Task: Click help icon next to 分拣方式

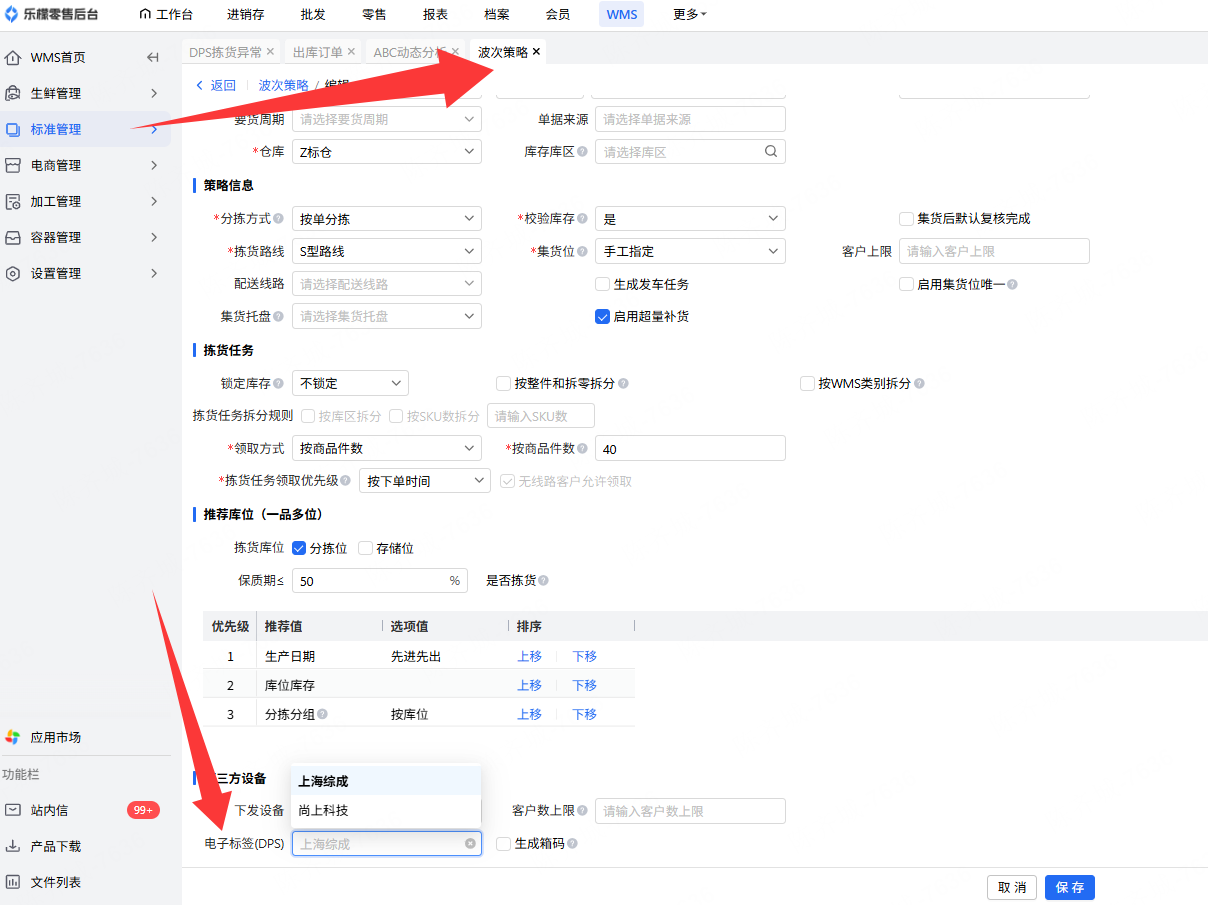Action: [279, 218]
